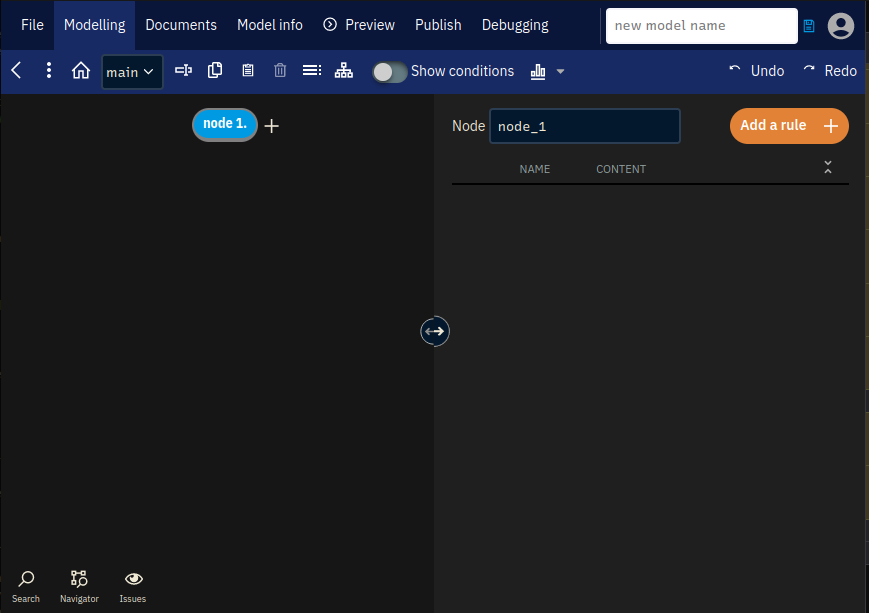The image size is (869, 613).
Task: Click the CONTENT column header
Action: click(621, 169)
